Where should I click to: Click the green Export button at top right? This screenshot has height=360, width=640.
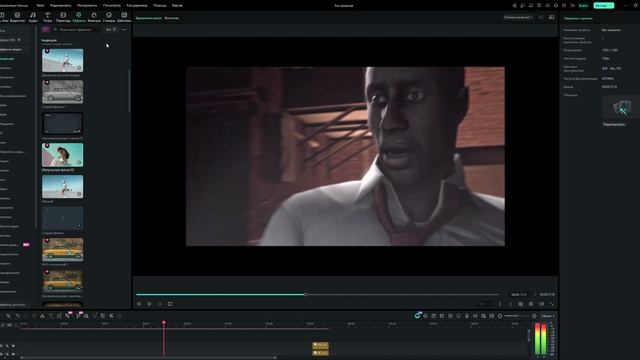[x=603, y=5]
